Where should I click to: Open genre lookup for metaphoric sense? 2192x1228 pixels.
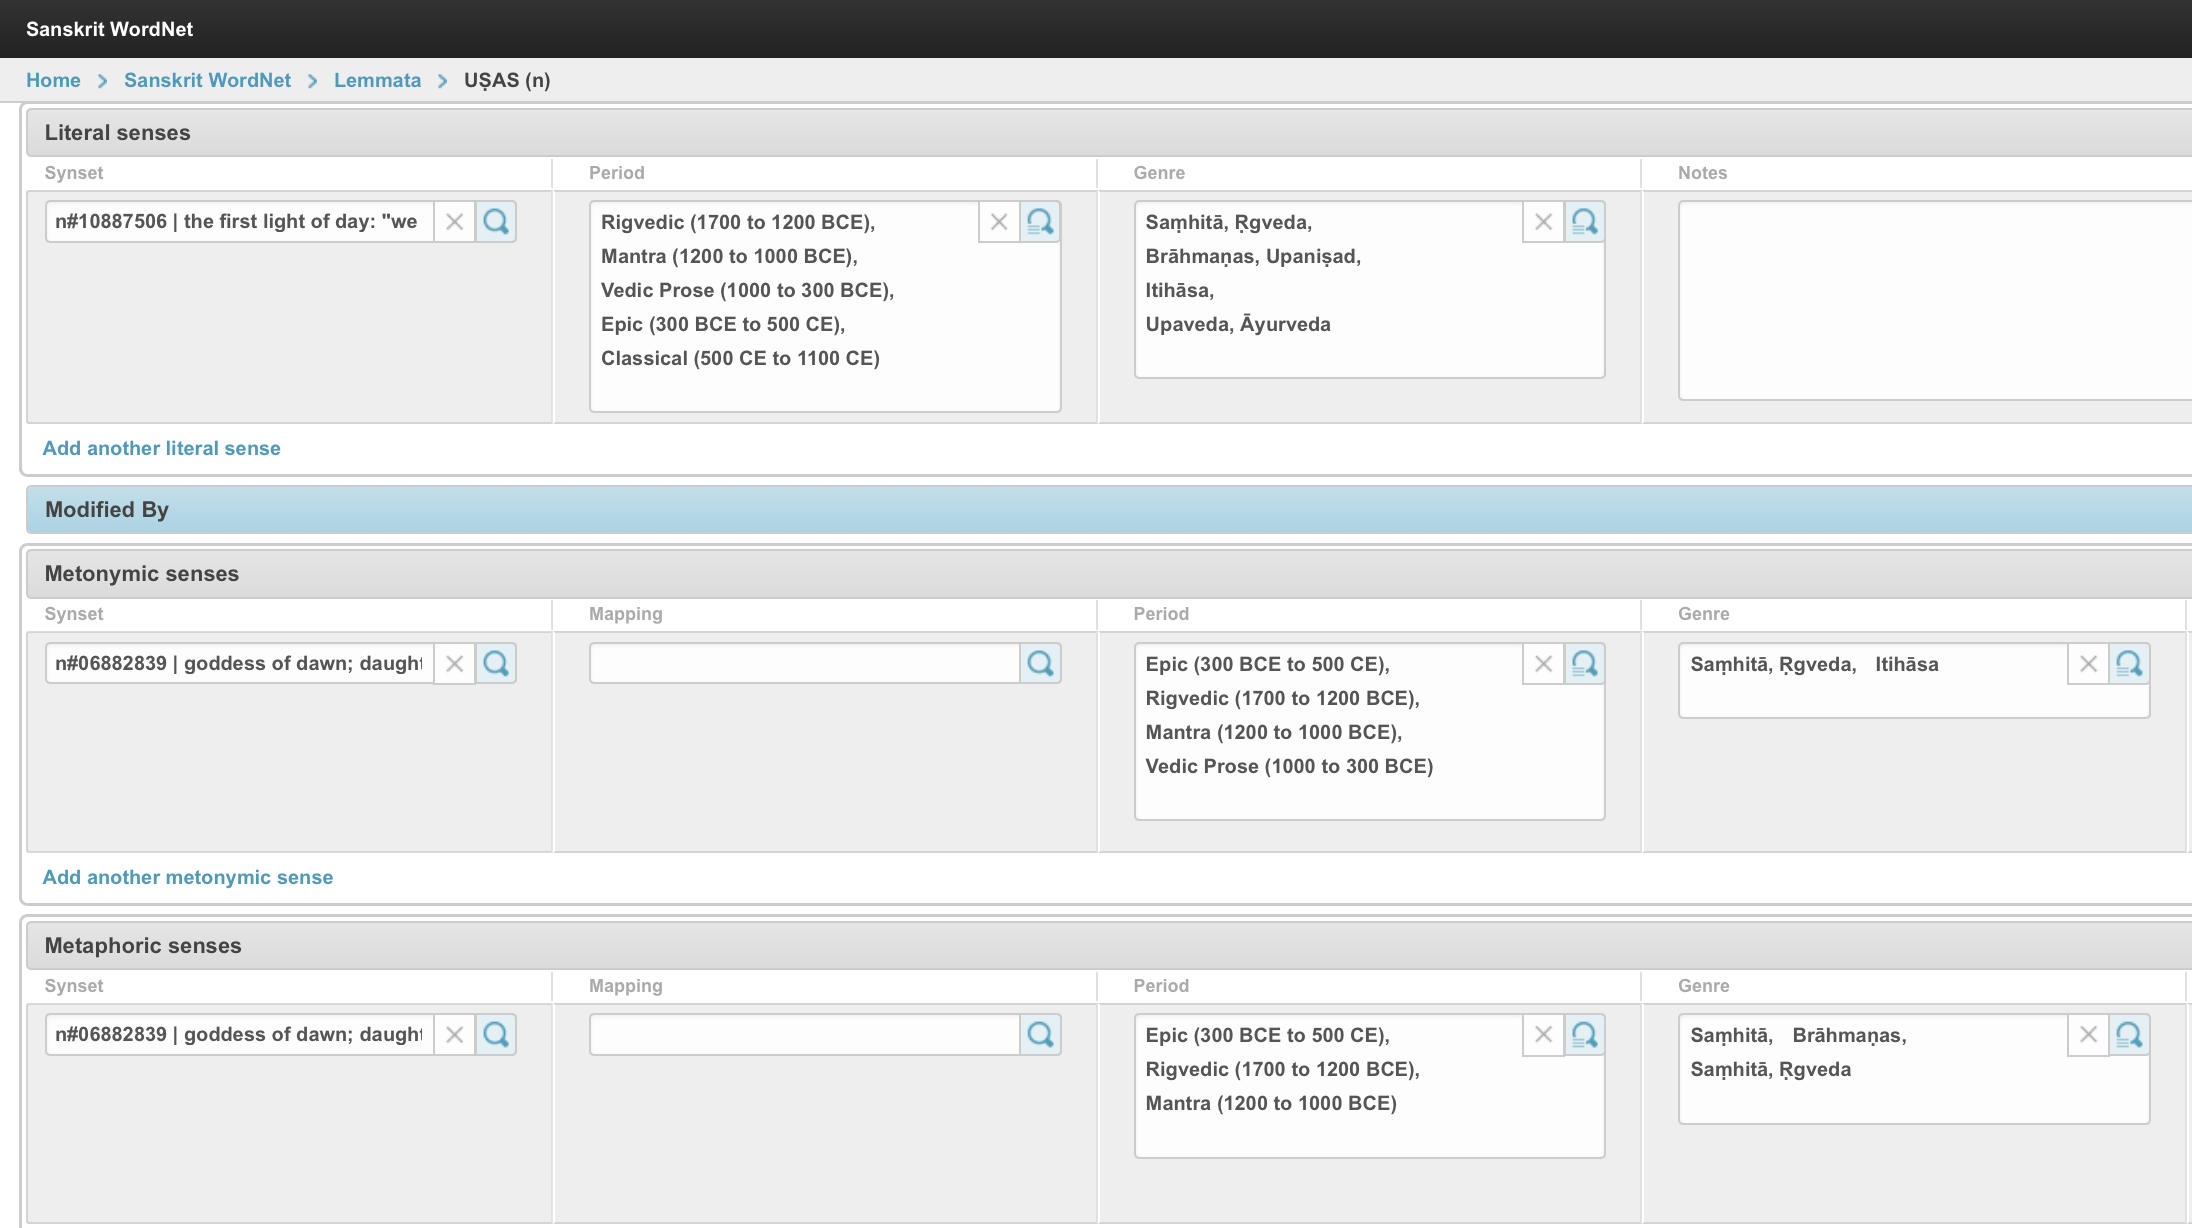click(x=2130, y=1035)
